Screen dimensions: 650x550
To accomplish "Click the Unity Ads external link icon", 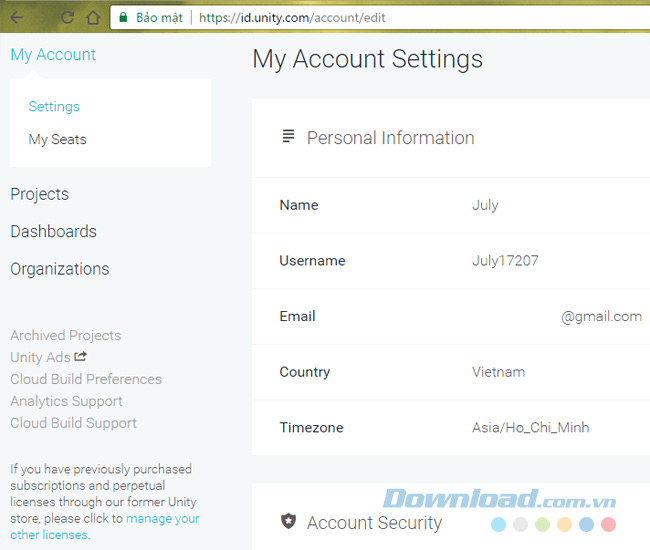I will point(81,356).
